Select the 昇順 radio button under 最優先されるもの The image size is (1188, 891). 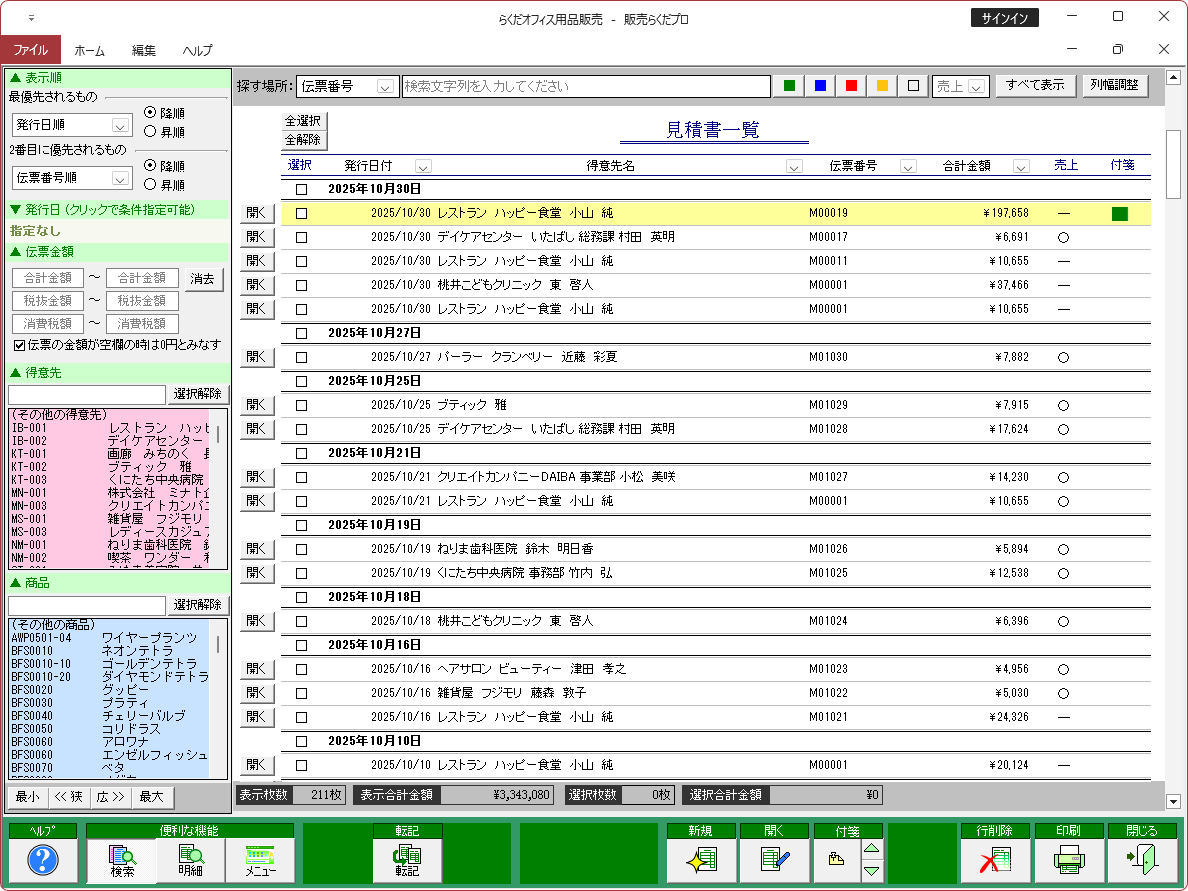(150, 131)
